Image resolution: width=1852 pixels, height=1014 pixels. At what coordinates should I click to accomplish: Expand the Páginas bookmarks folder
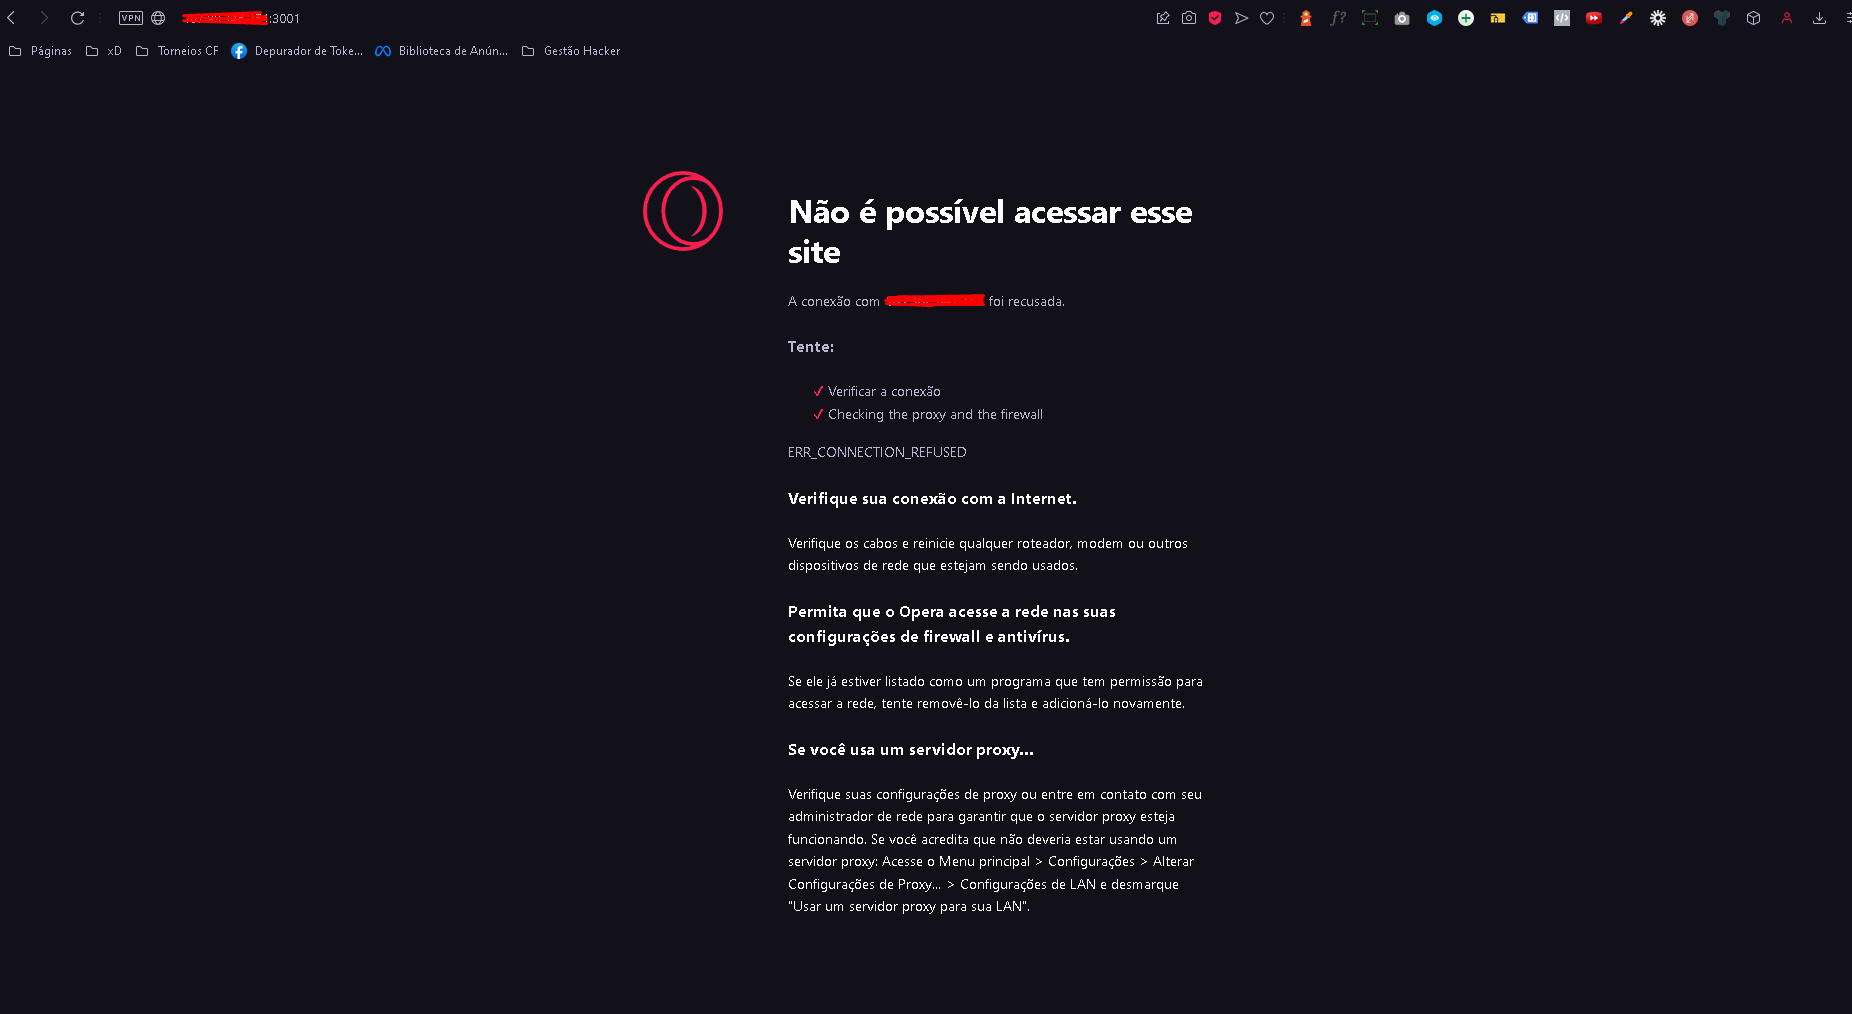[50, 50]
